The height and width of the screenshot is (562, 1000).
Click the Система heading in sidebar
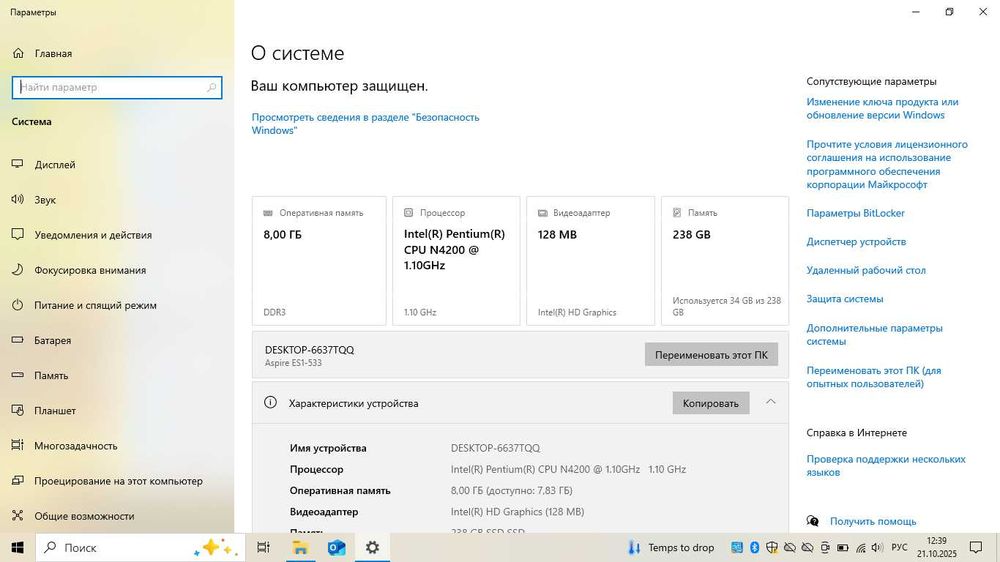point(31,121)
